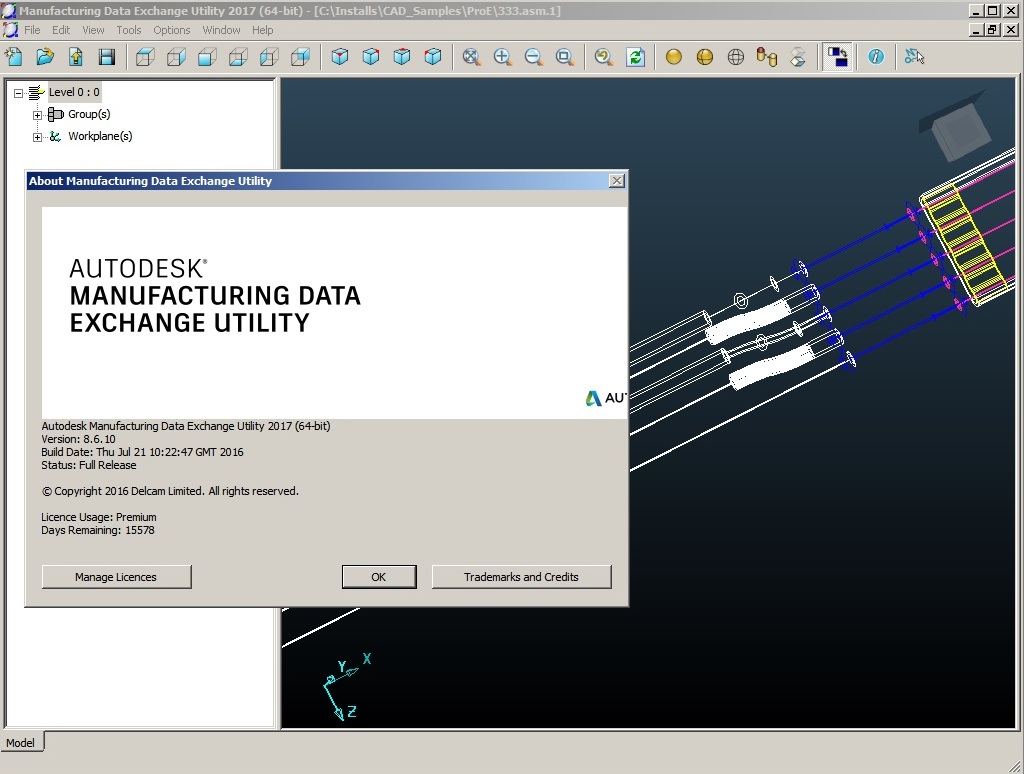Screen dimensions: 1024x774
Task: Choose the fourth red-corner isometric cube view
Action: pyautogui.click(x=433, y=57)
